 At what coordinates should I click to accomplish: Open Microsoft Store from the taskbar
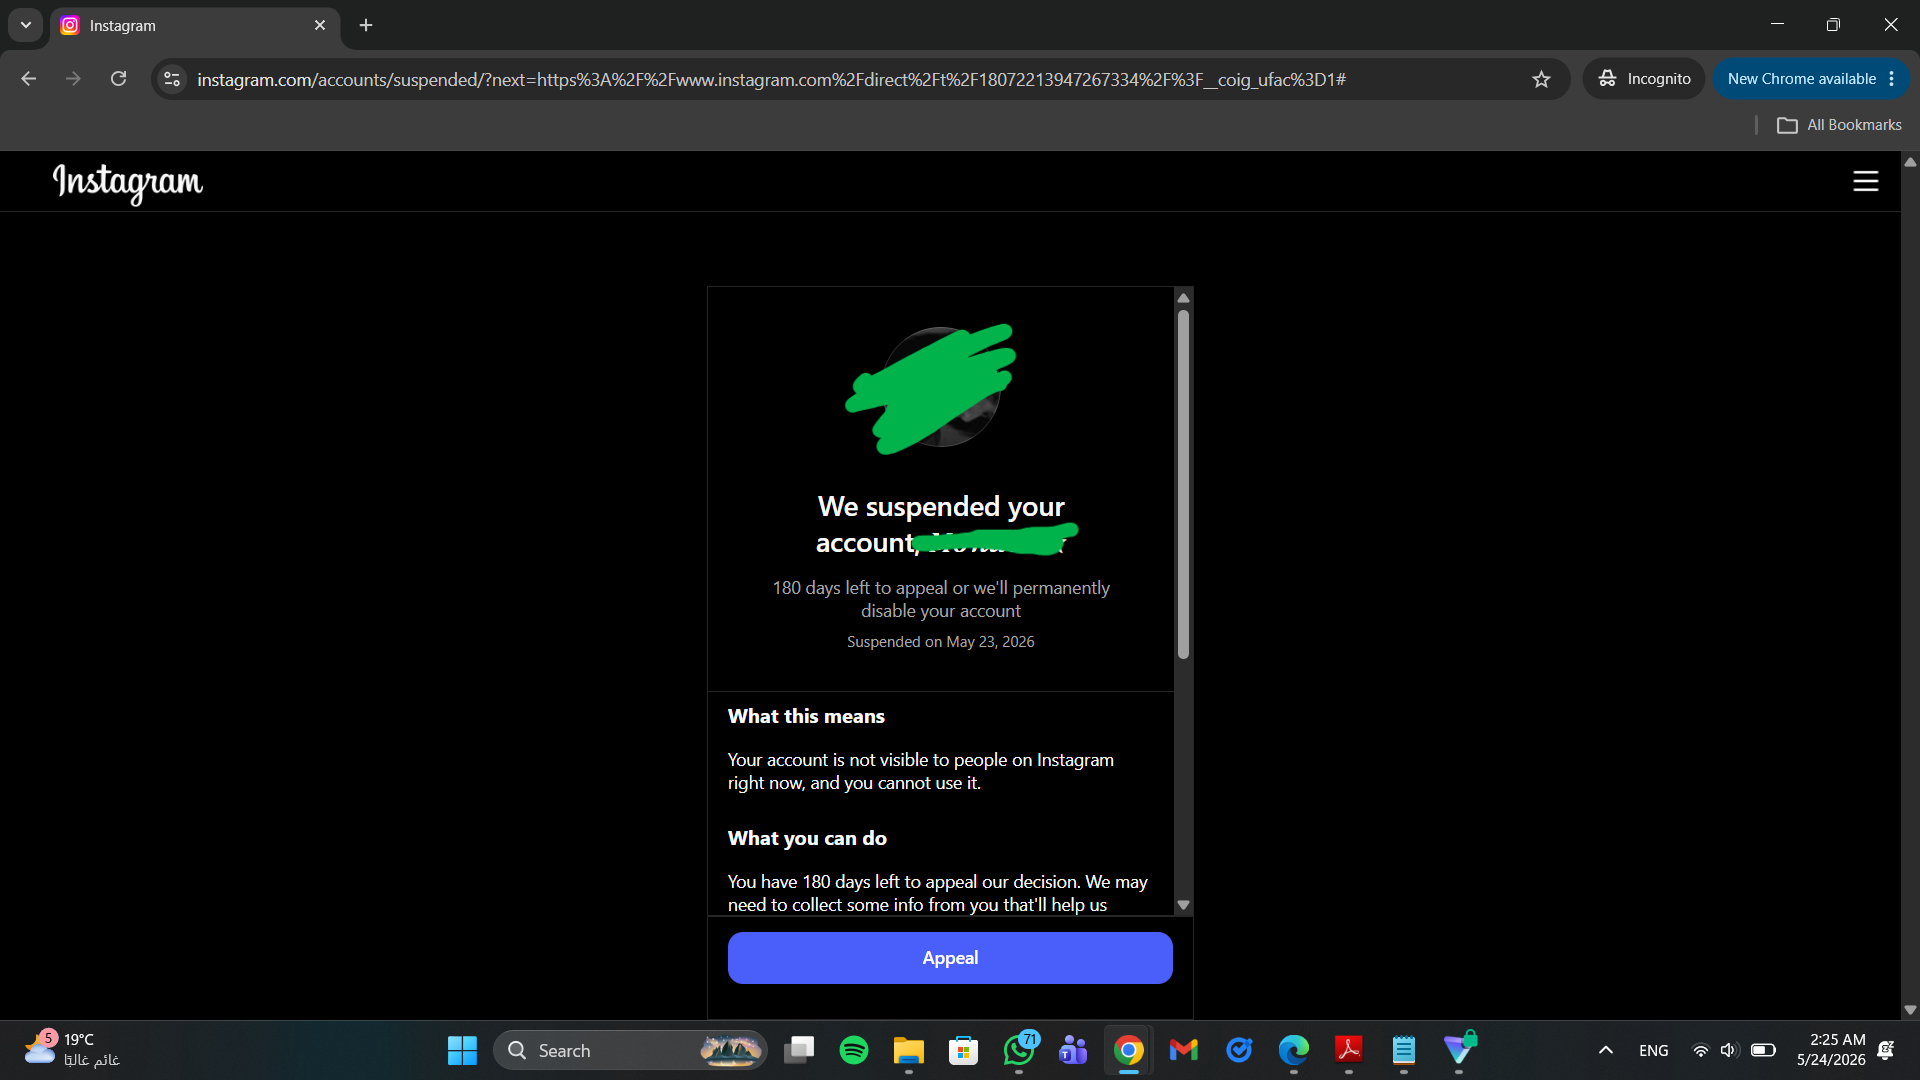[x=964, y=1050]
